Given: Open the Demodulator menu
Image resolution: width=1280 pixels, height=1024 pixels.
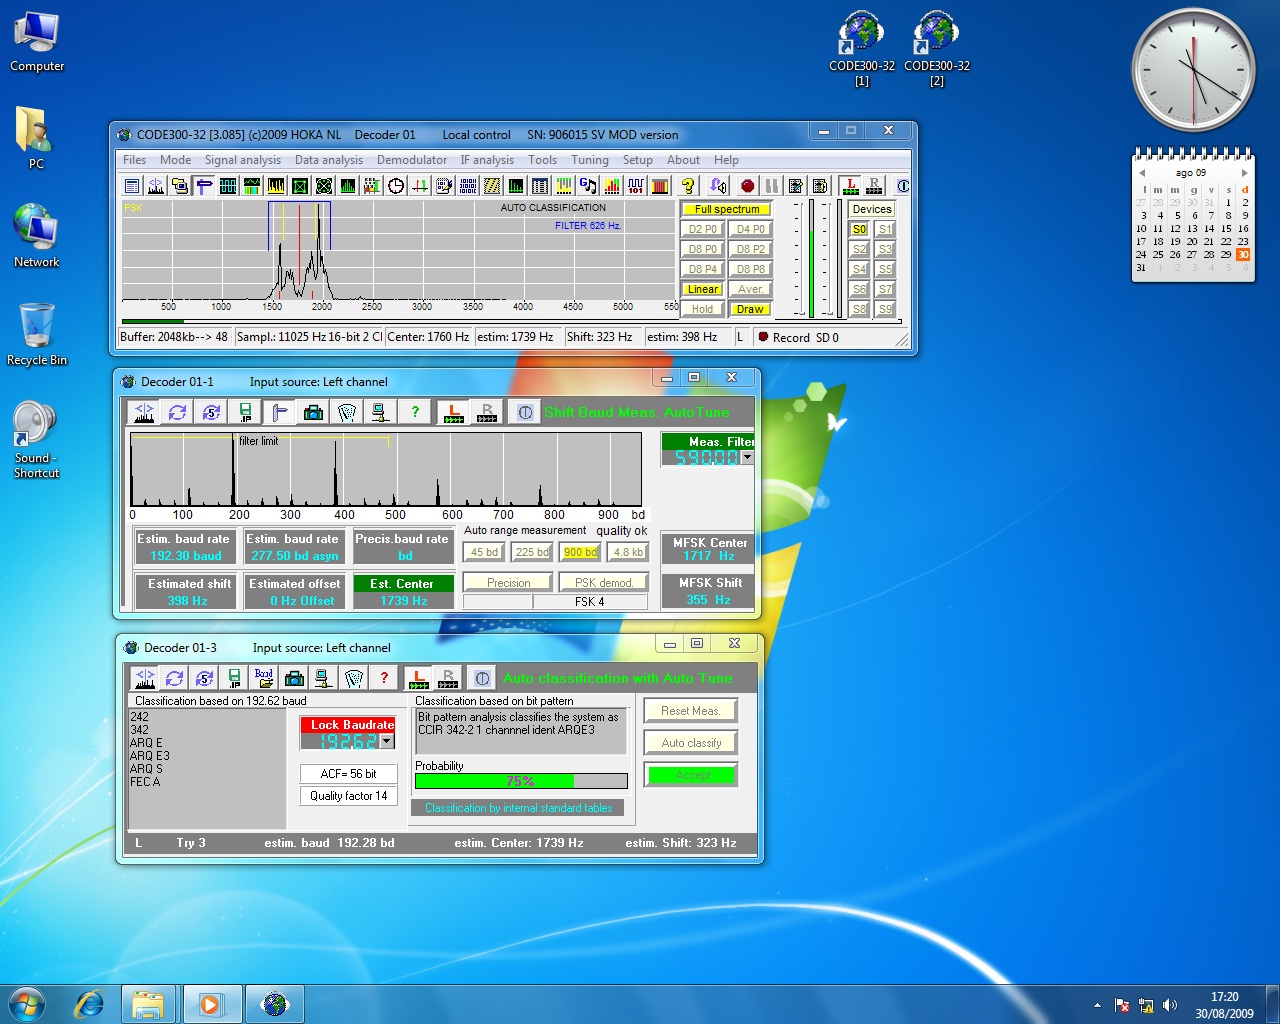Looking at the screenshot, I should [x=412, y=160].
